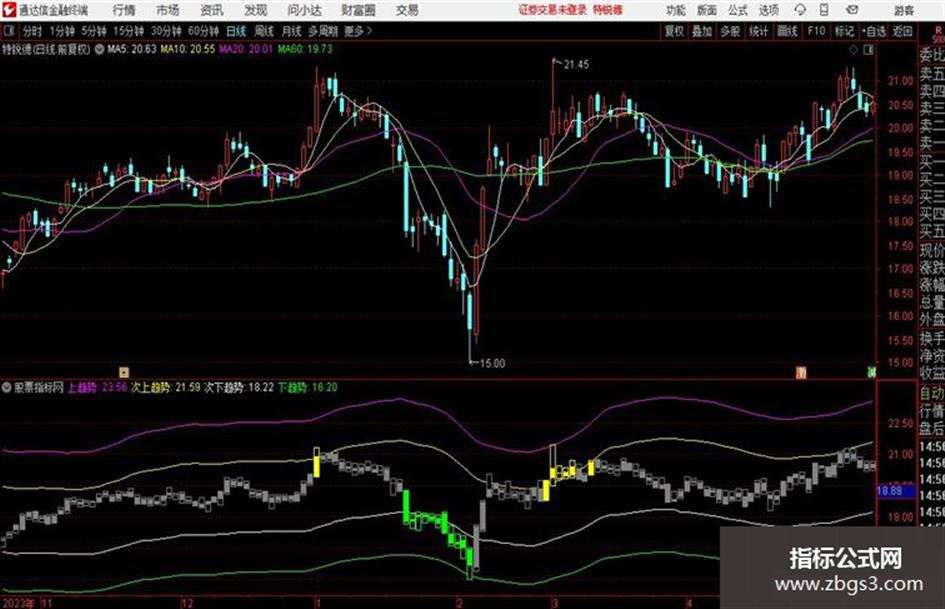Click the MA10: 20.55 value
Image resolution: width=945 pixels, height=609 pixels.
(187, 49)
